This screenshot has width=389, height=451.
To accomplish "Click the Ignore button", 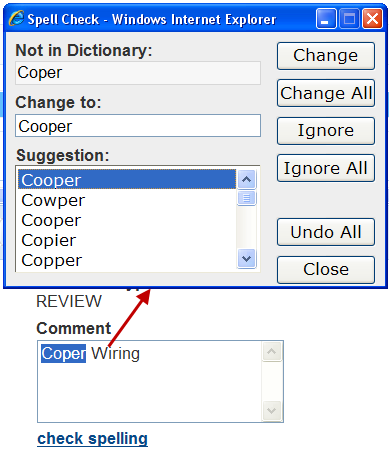I will coord(326,131).
